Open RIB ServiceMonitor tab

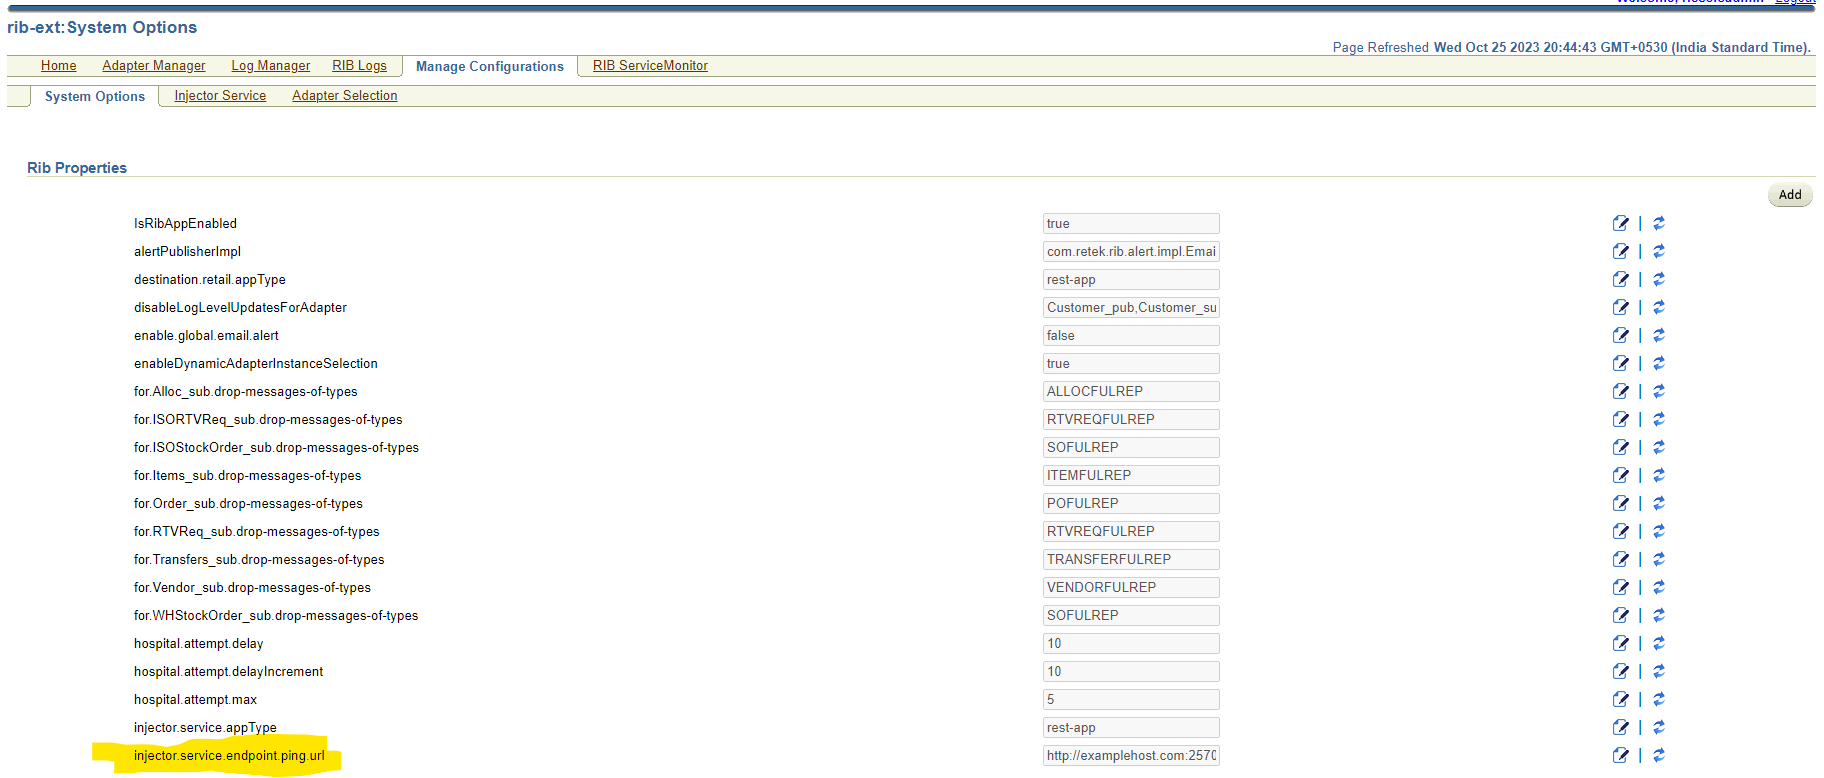(650, 65)
